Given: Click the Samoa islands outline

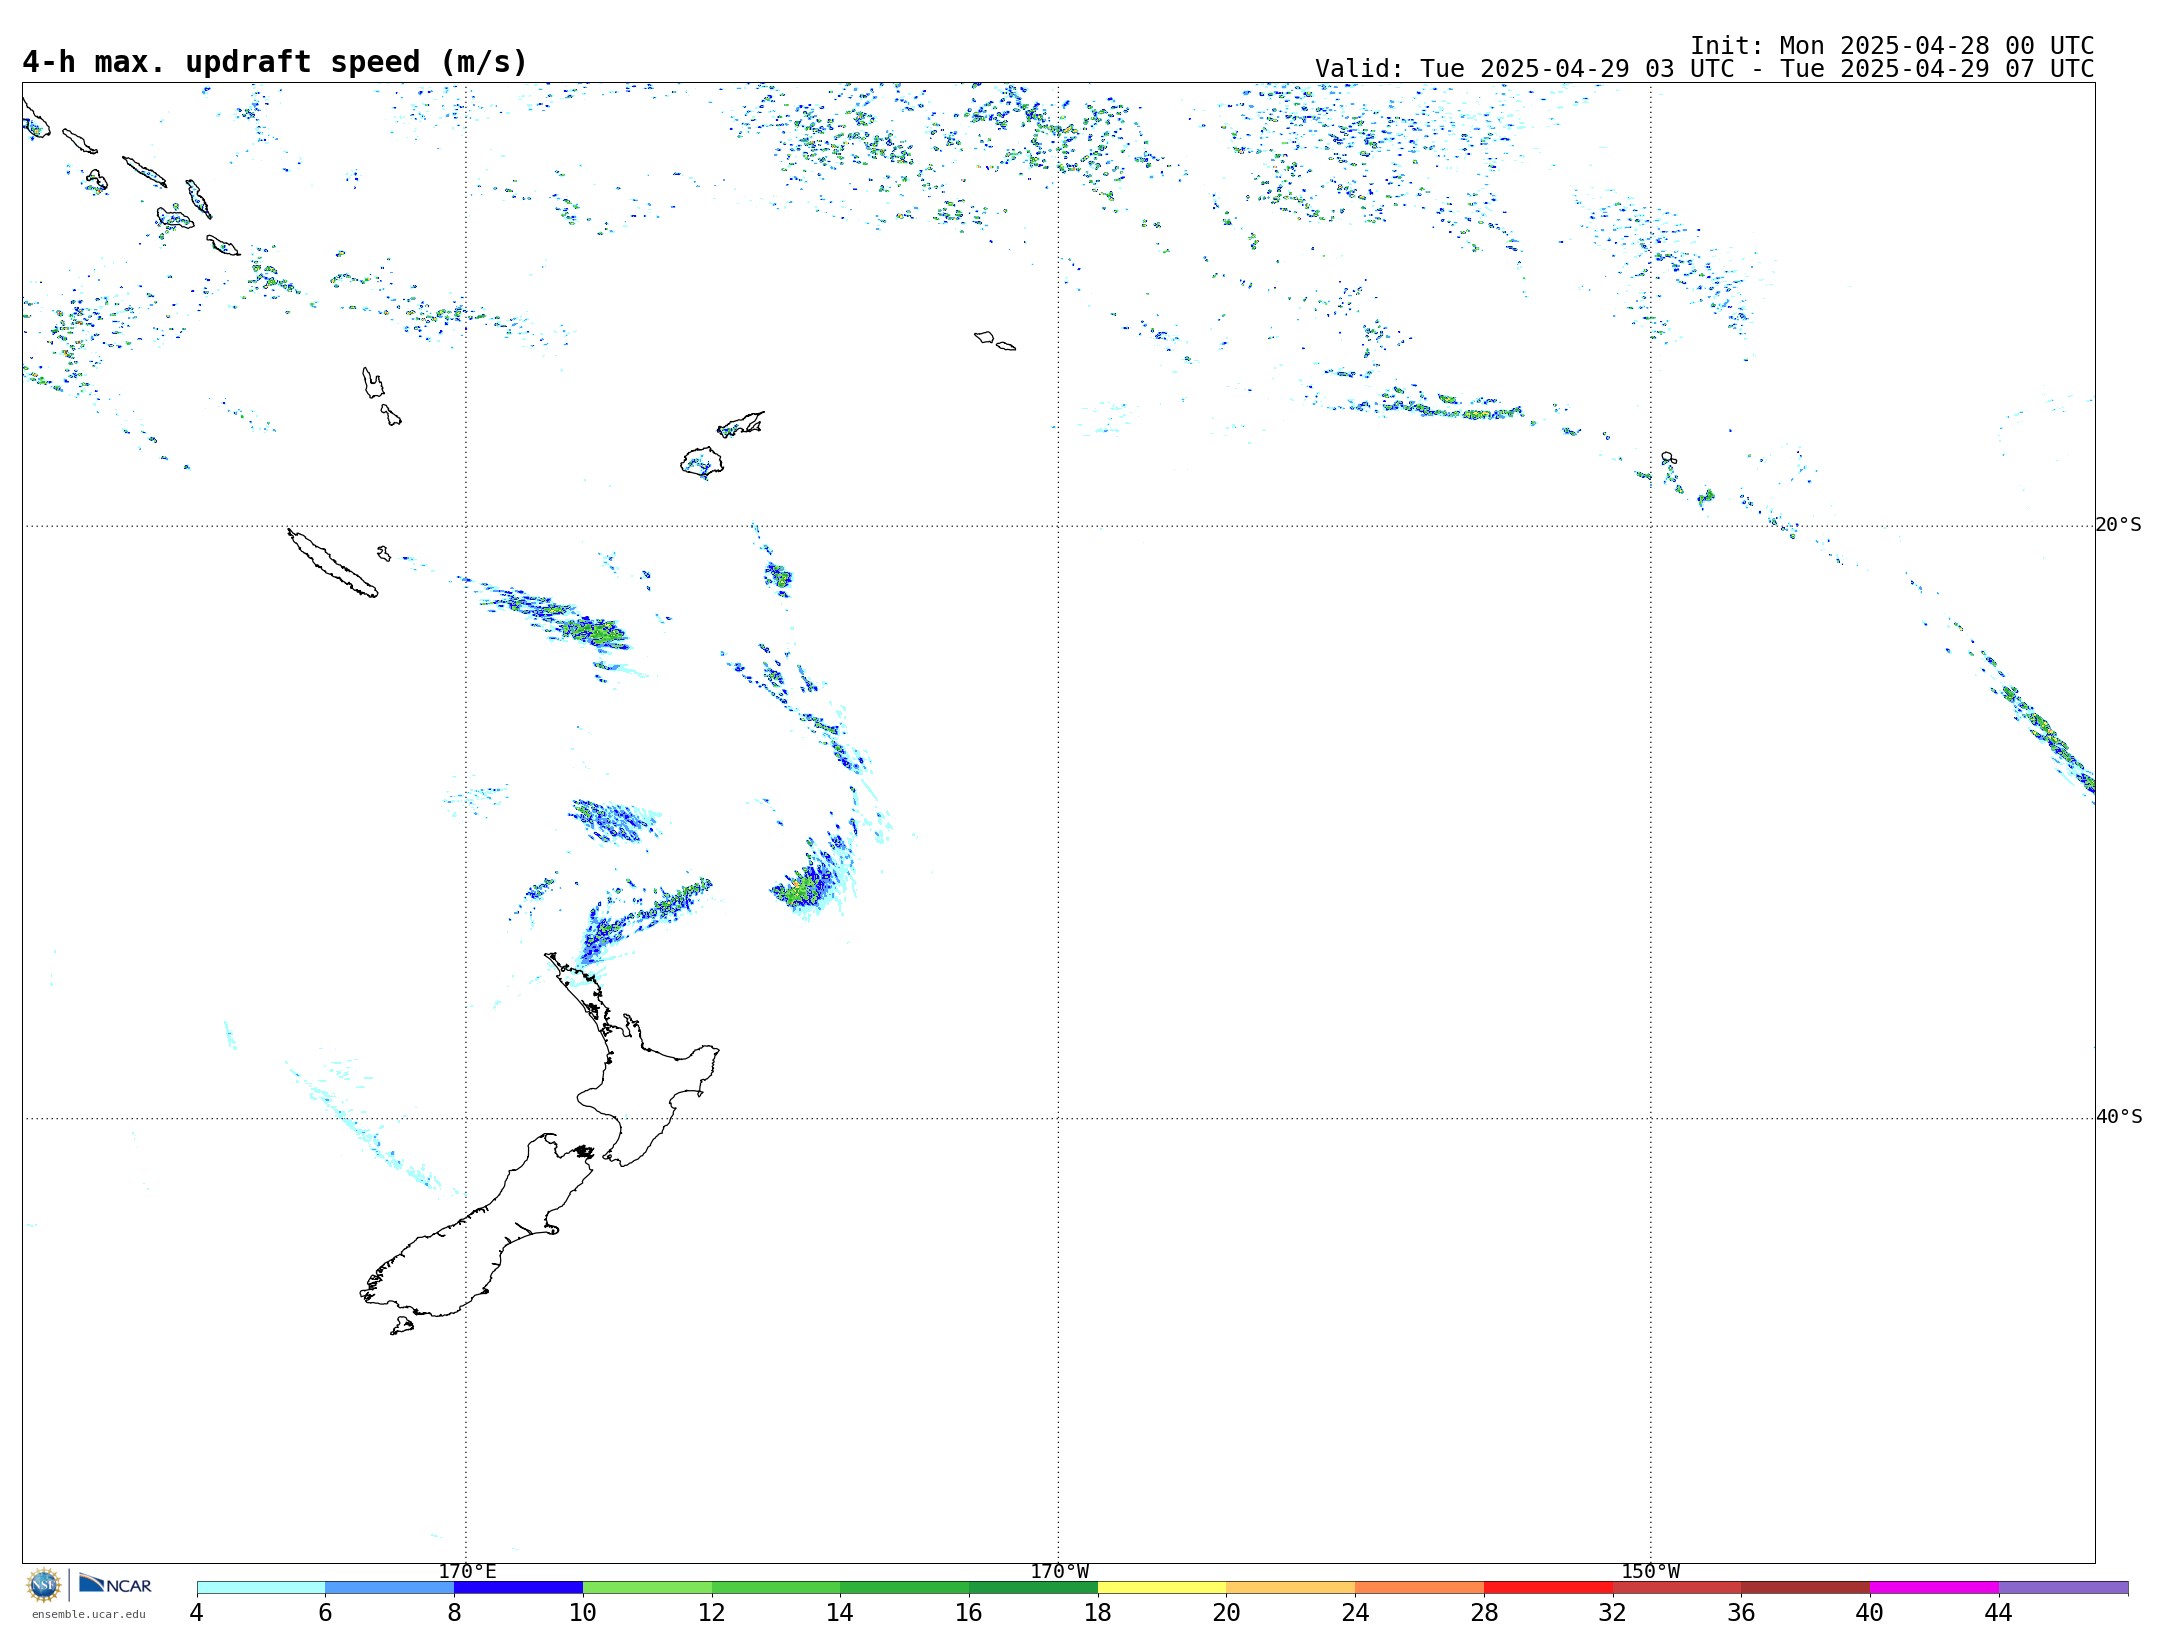Looking at the screenshot, I should (x=995, y=341).
